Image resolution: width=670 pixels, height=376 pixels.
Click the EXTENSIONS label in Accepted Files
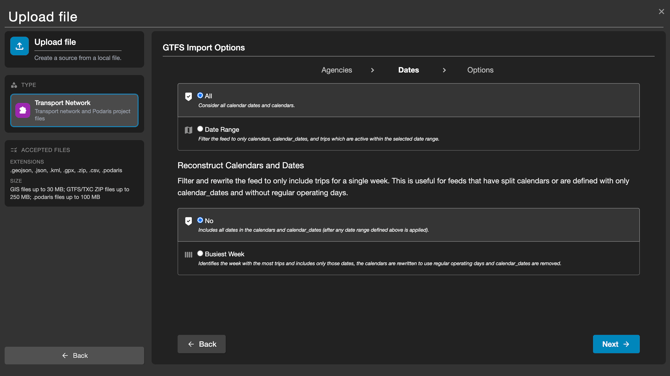tap(27, 162)
